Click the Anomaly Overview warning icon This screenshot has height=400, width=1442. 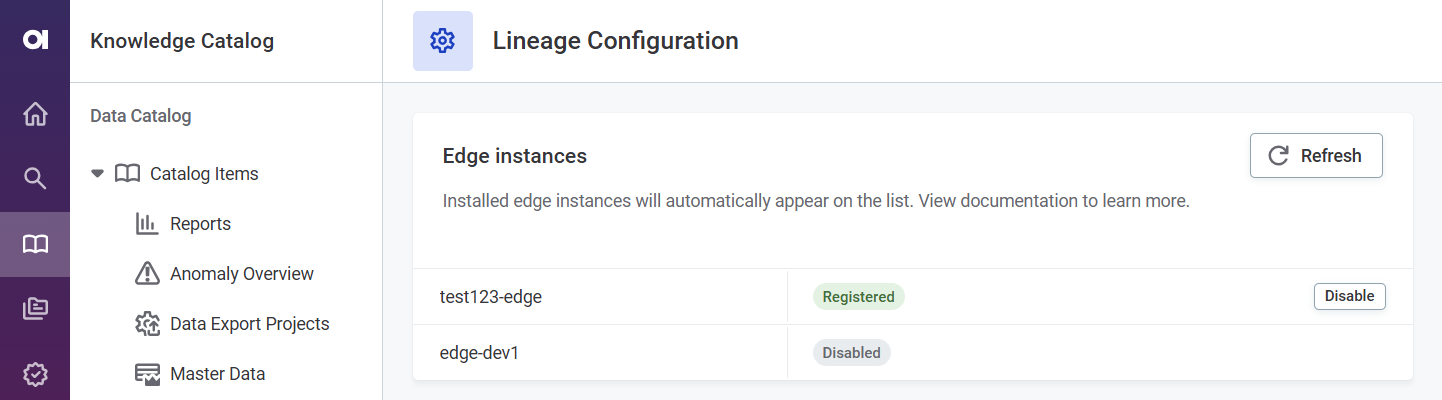[x=147, y=274]
